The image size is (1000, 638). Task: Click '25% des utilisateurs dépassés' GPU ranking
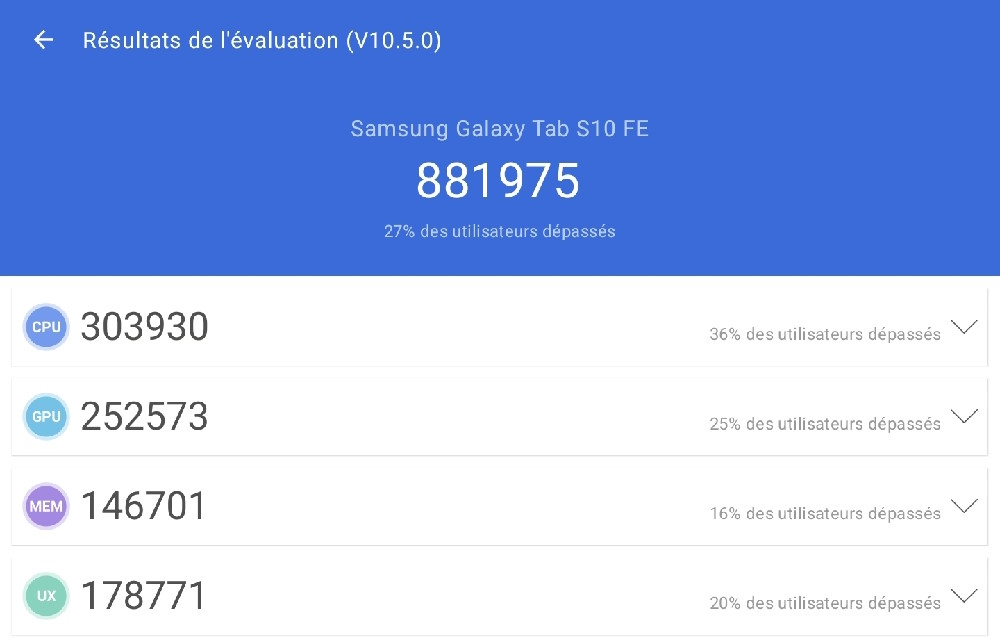point(825,424)
